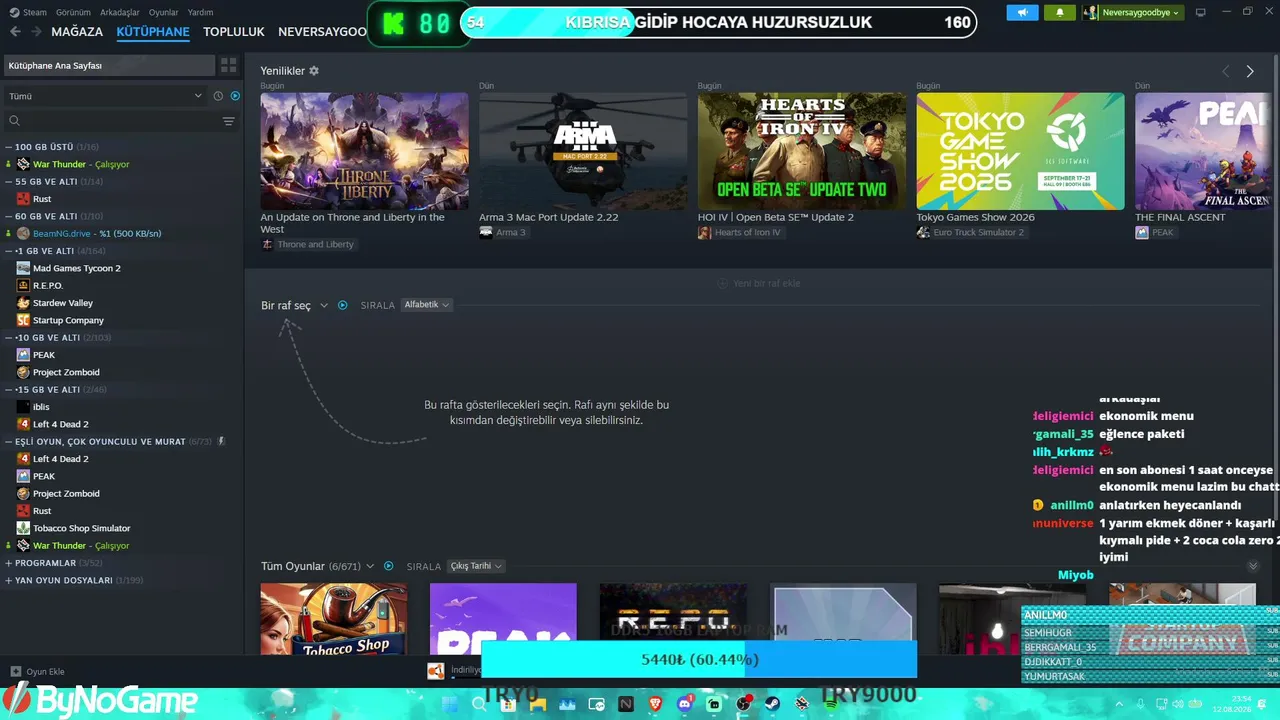
Task: Open Discord from the taskbar
Action: [x=684, y=704]
